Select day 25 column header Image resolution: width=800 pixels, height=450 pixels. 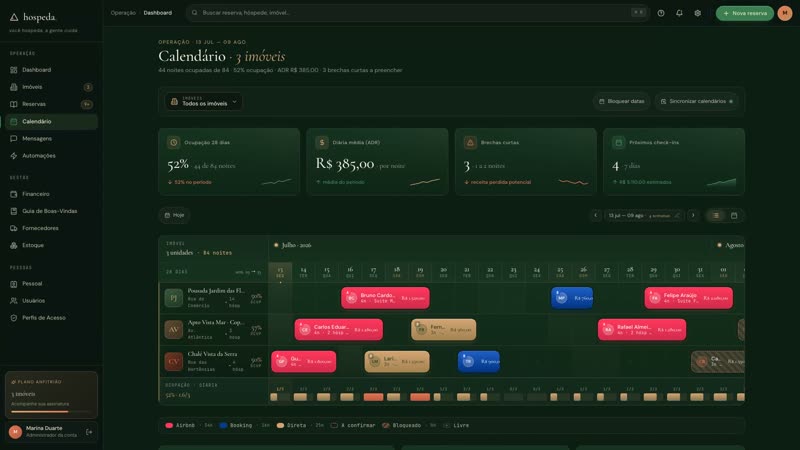(560, 272)
